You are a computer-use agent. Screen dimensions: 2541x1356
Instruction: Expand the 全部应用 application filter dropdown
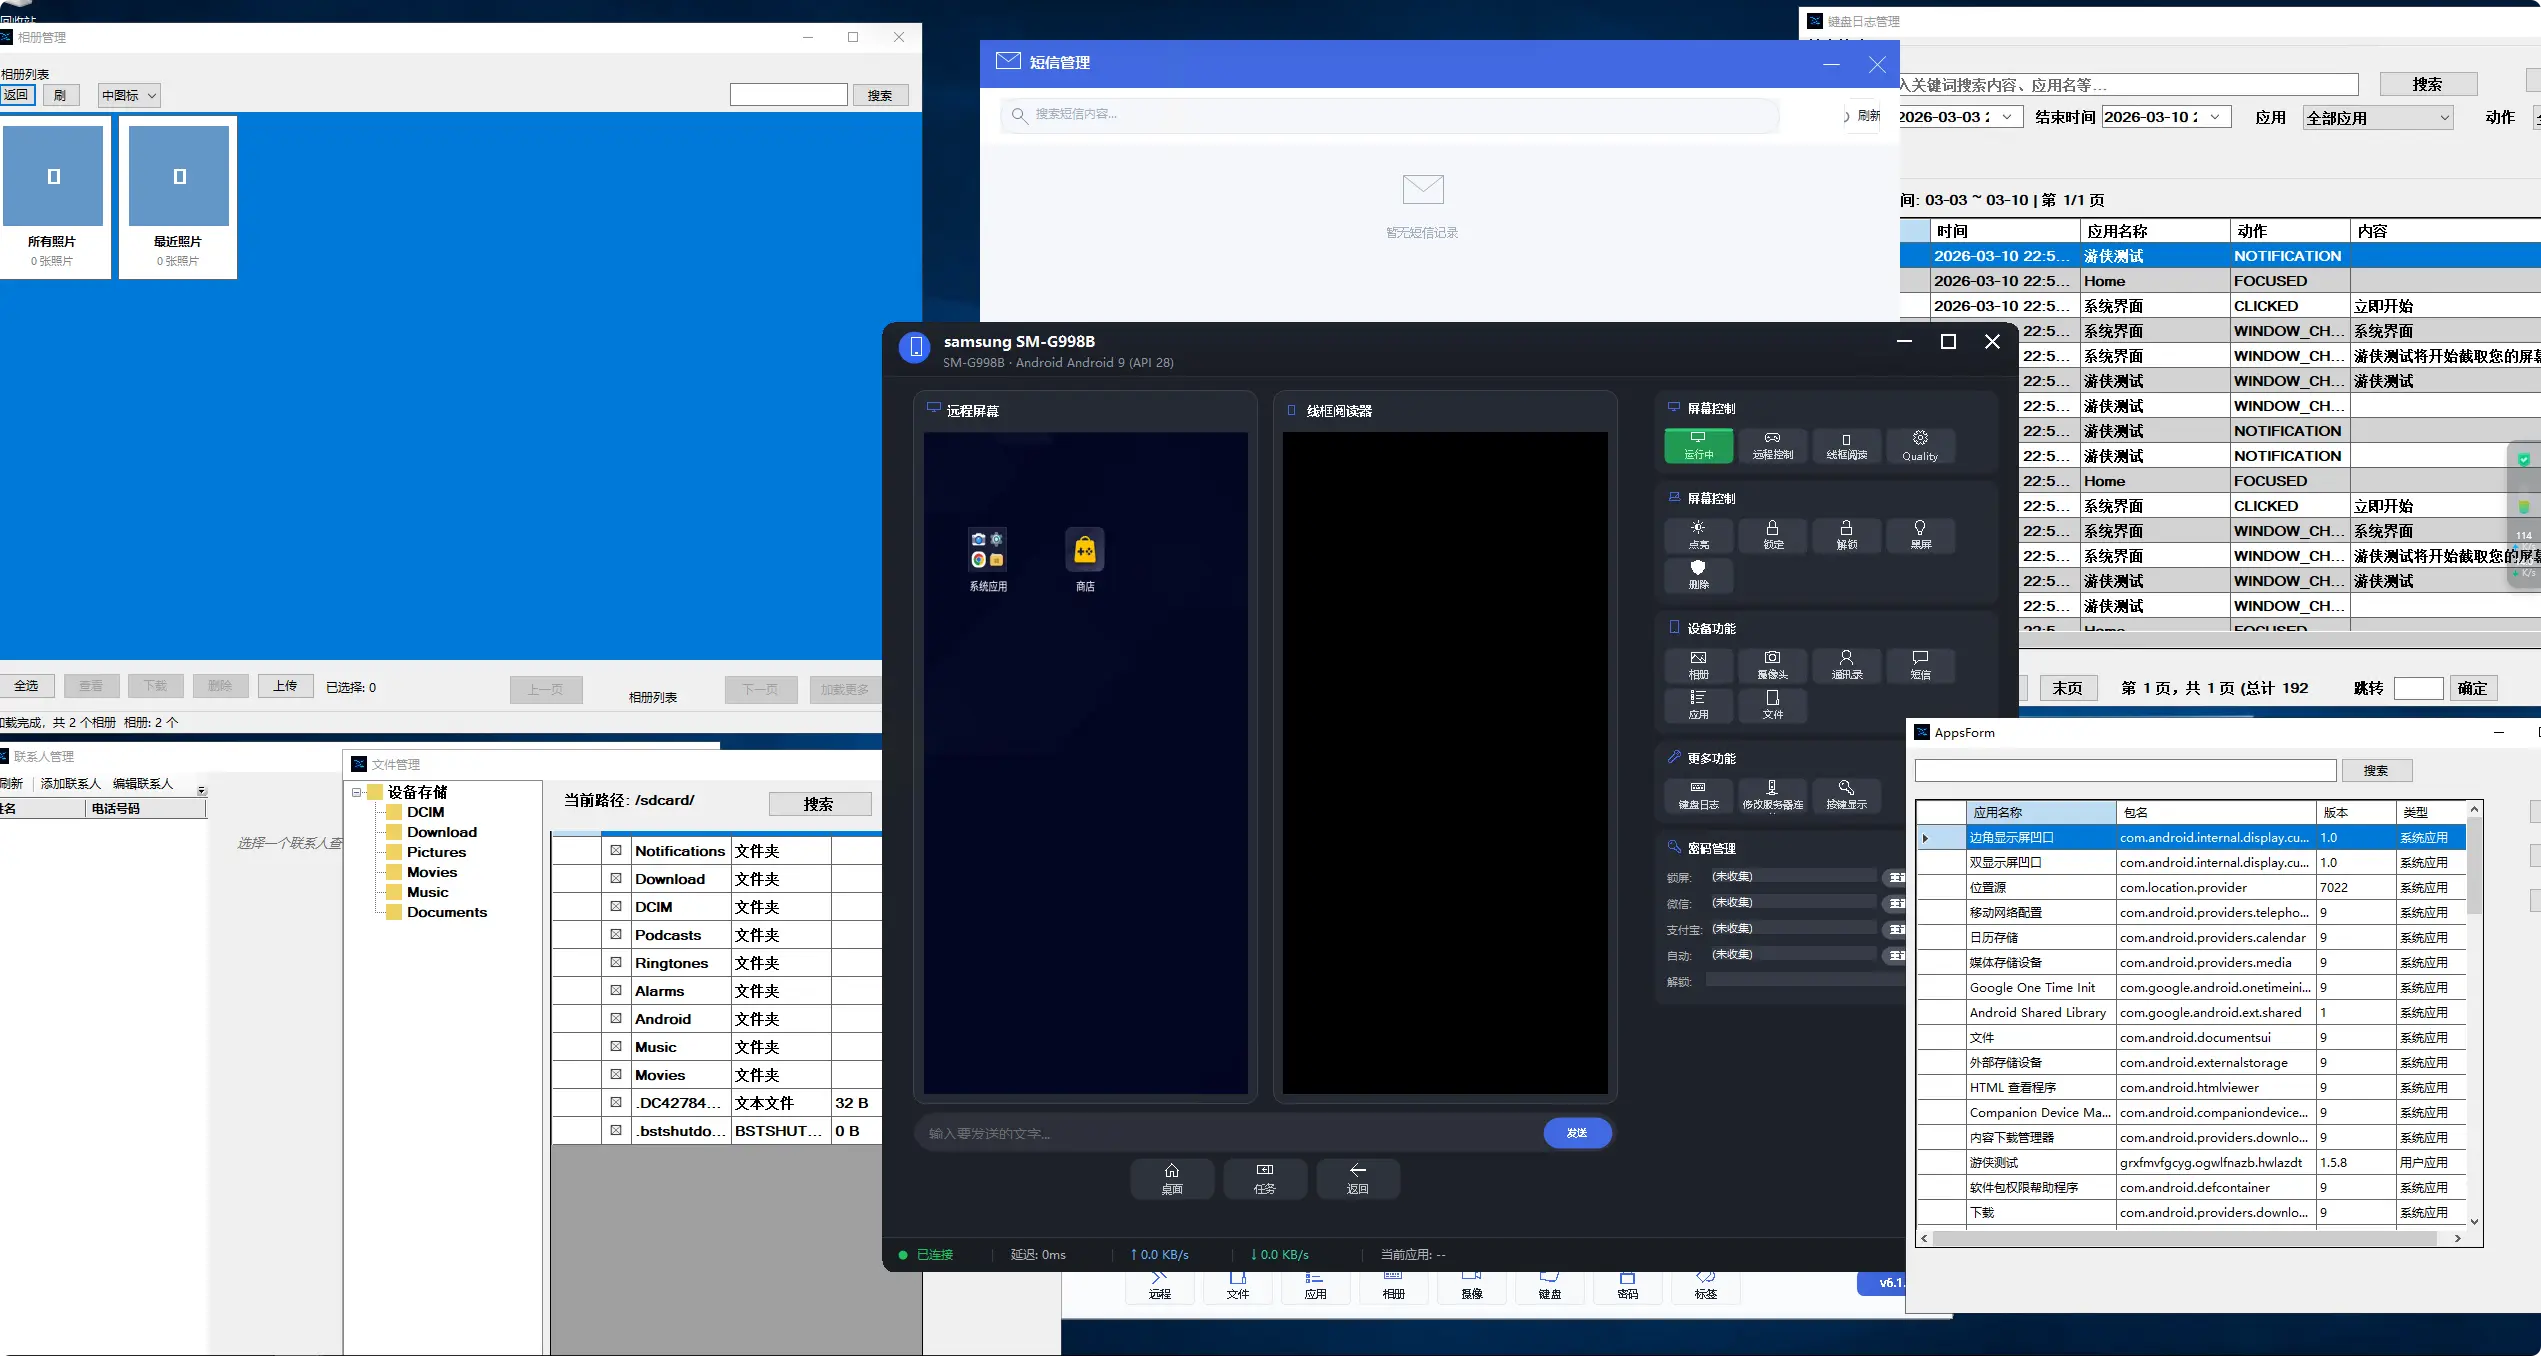(x=2377, y=118)
